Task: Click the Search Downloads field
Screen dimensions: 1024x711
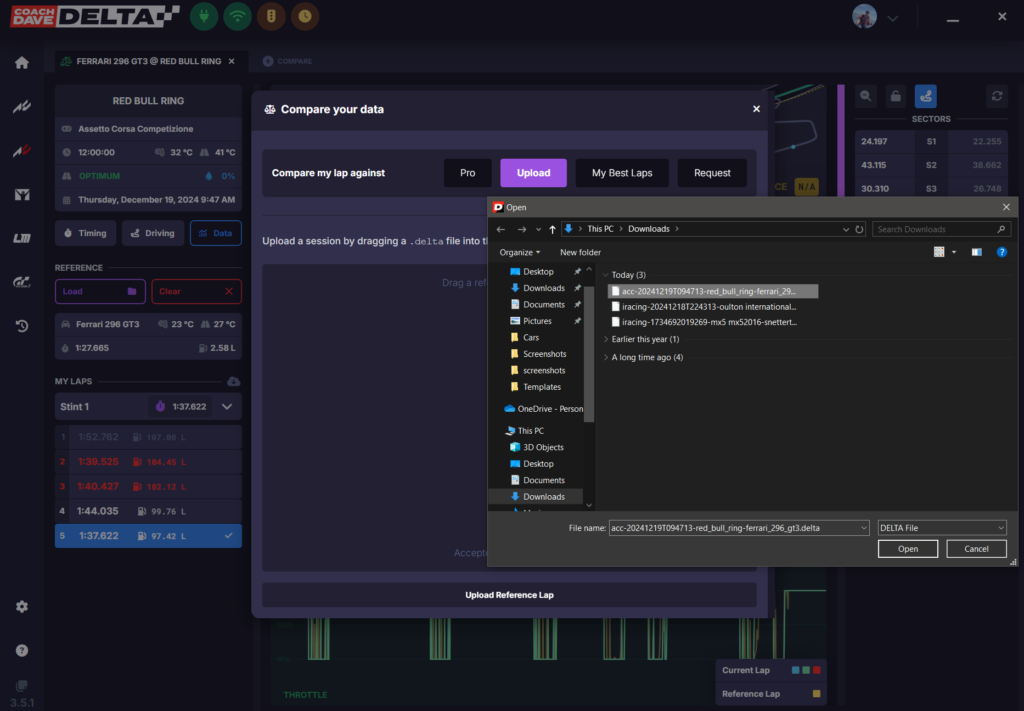Action: coord(942,229)
